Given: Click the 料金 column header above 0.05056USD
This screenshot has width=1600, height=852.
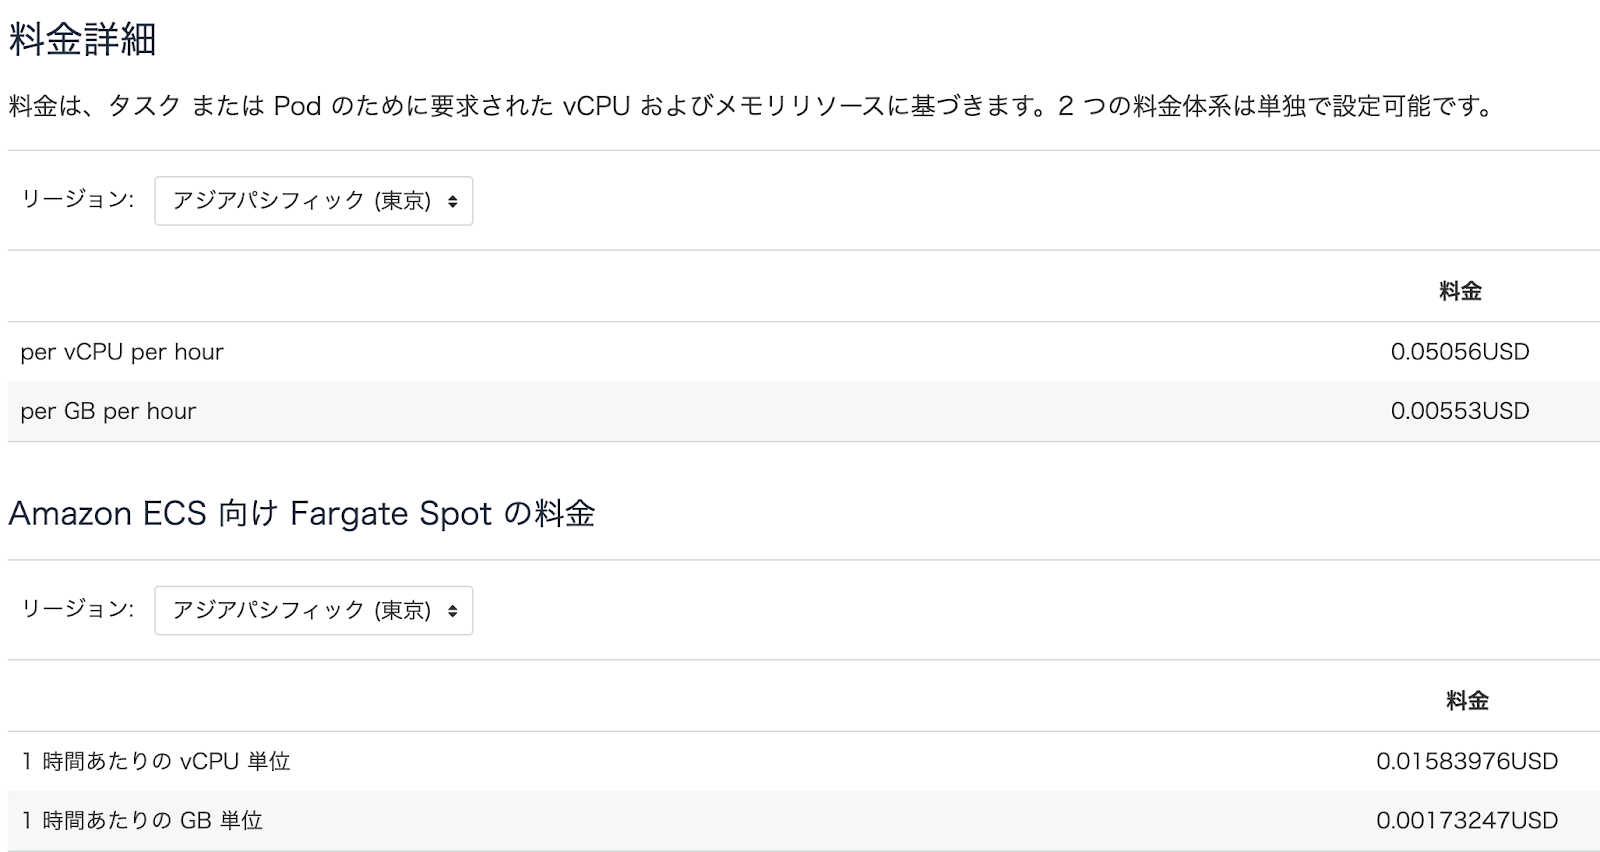Looking at the screenshot, I should [x=1460, y=291].
